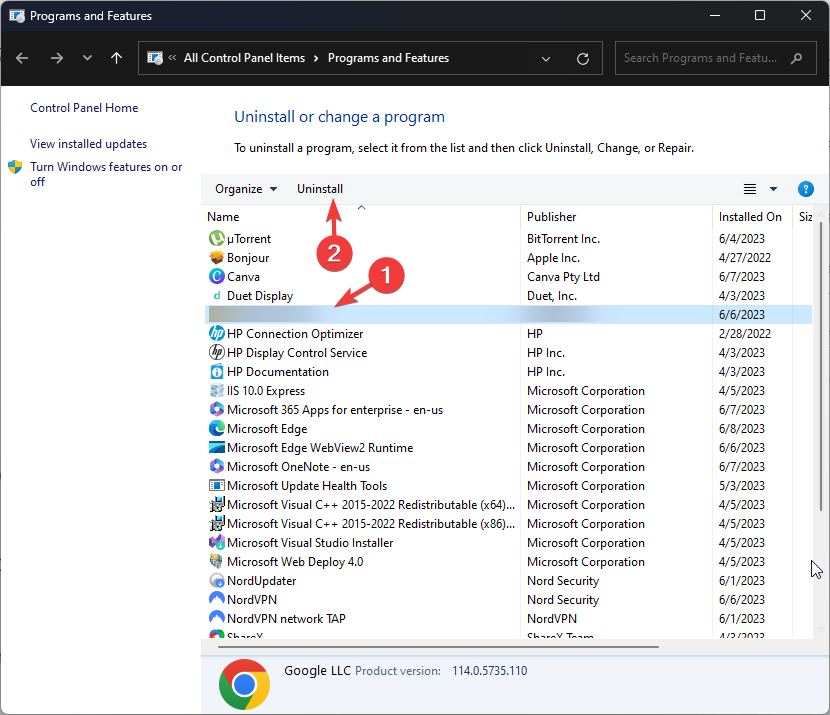Select the HP Connection Optimizer entry

295,334
